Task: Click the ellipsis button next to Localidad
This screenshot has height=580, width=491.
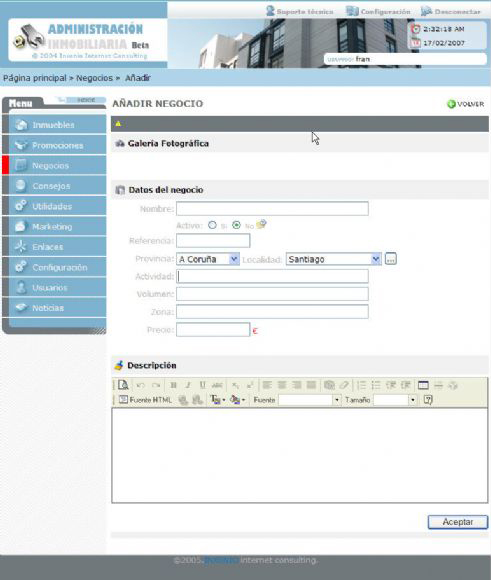Action: pos(391,259)
